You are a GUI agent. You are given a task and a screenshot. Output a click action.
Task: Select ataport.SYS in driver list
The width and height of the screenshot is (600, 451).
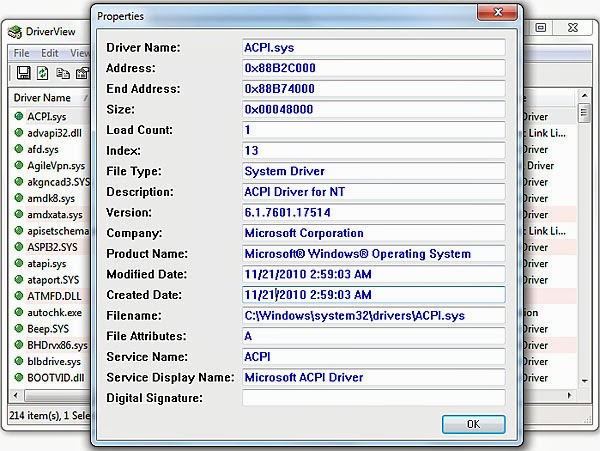coord(53,280)
